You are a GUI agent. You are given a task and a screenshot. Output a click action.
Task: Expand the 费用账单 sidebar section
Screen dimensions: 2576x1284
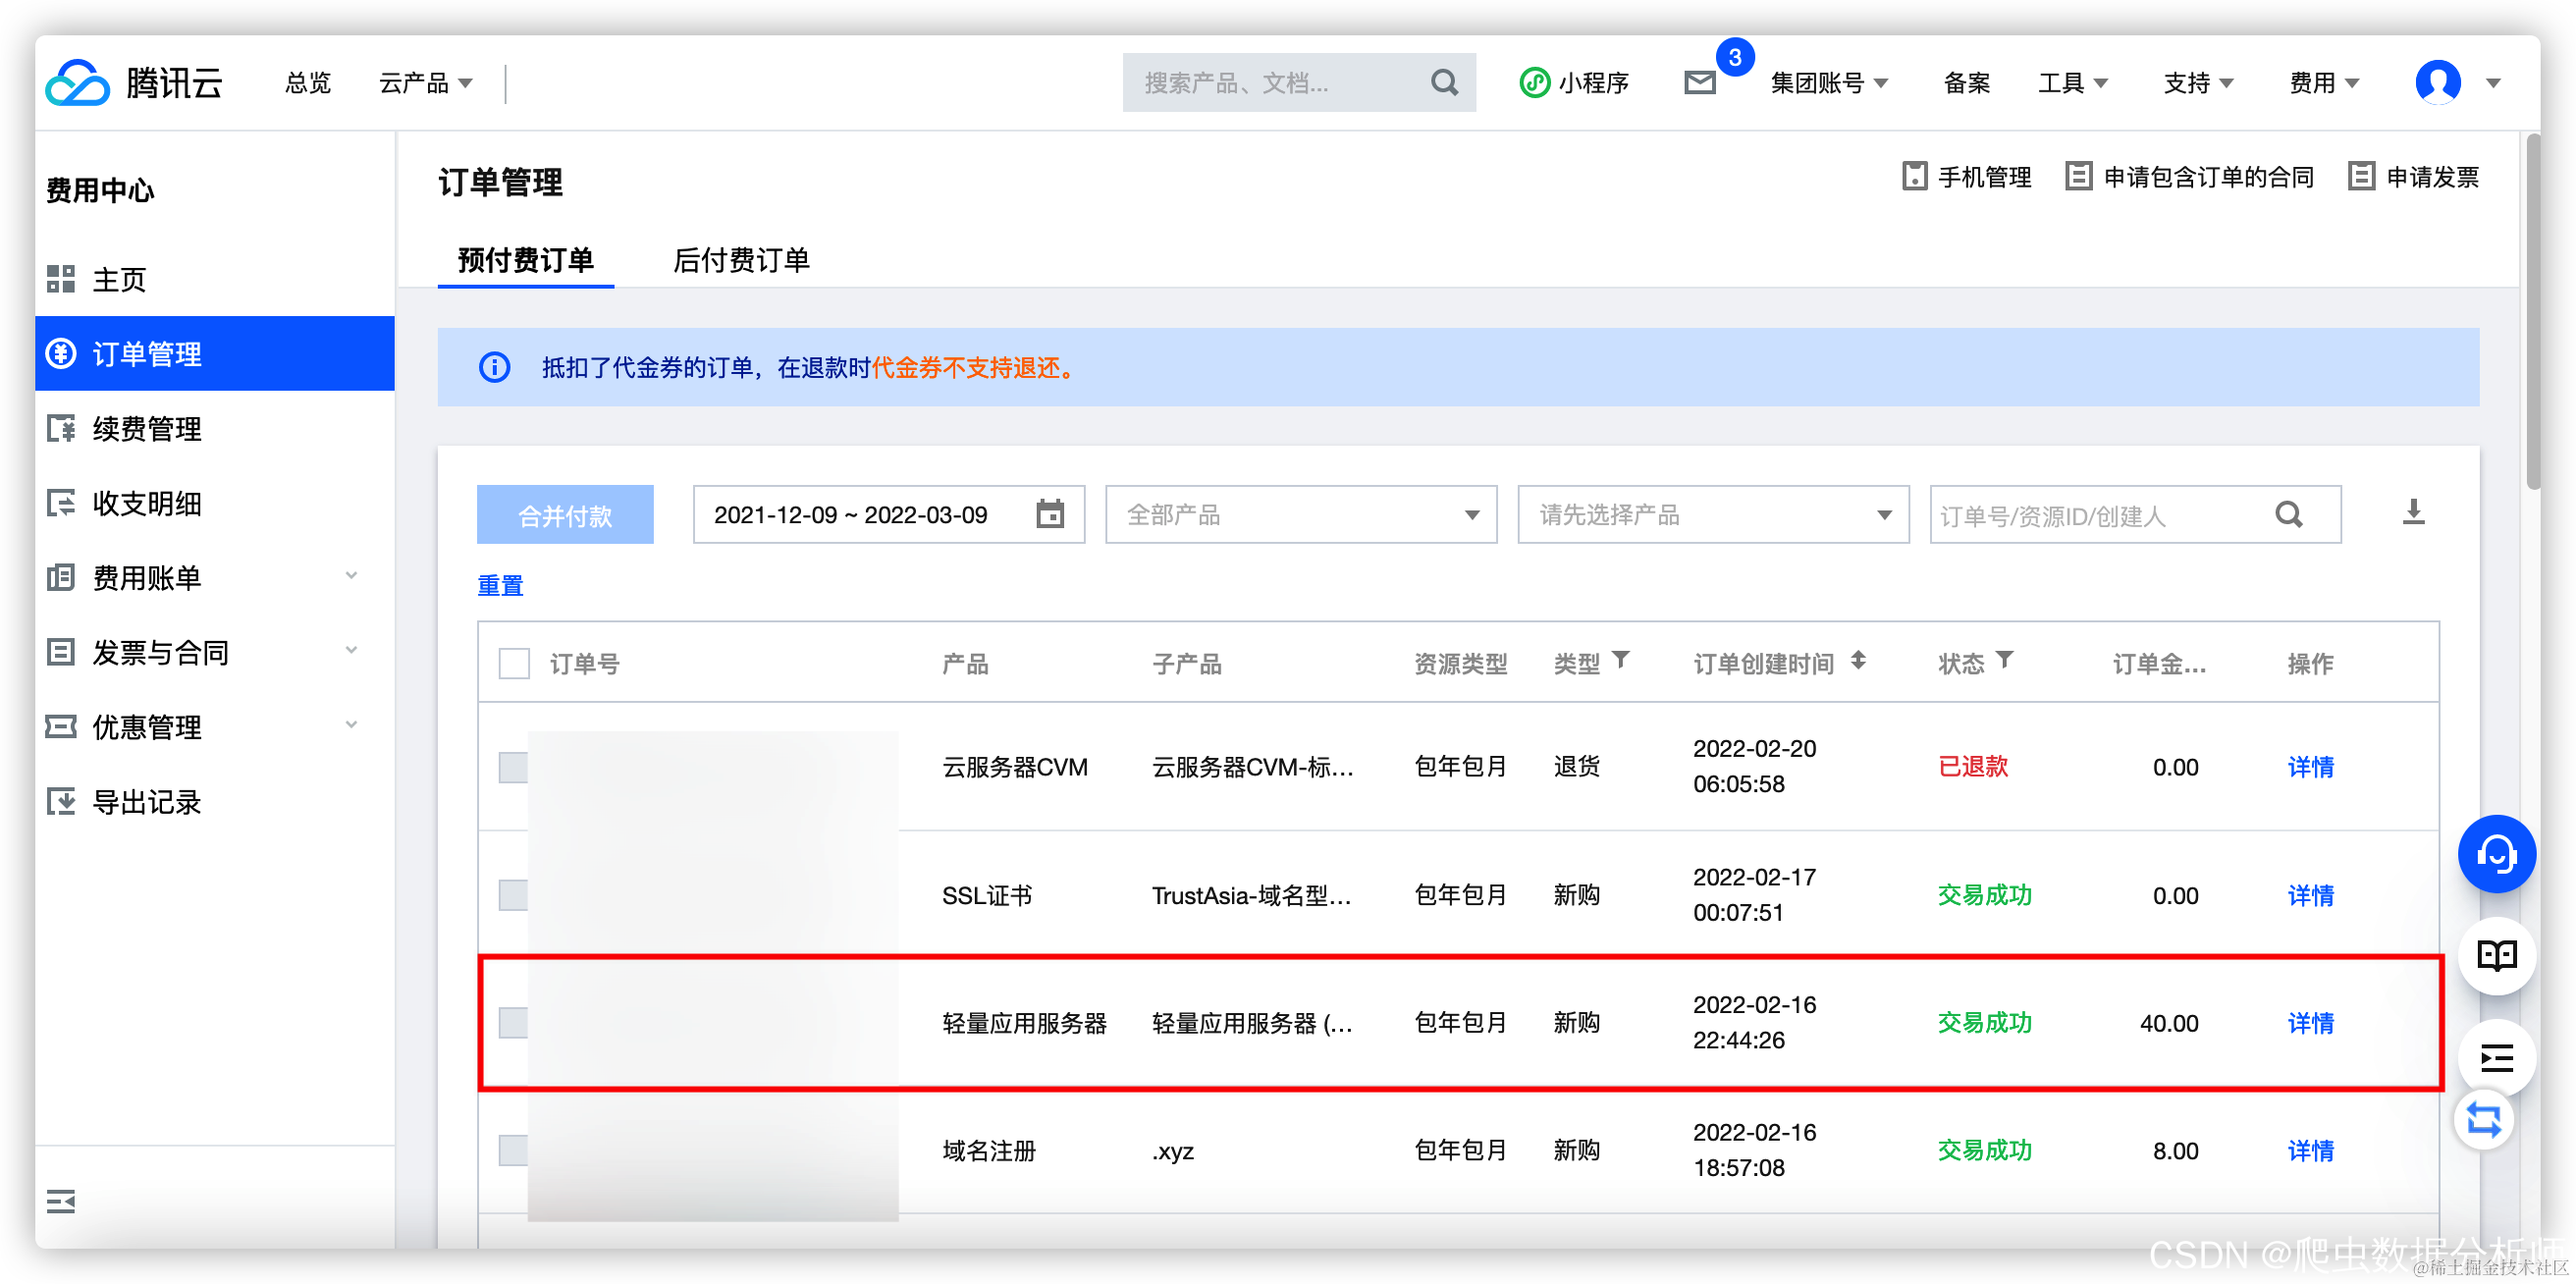click(x=148, y=578)
